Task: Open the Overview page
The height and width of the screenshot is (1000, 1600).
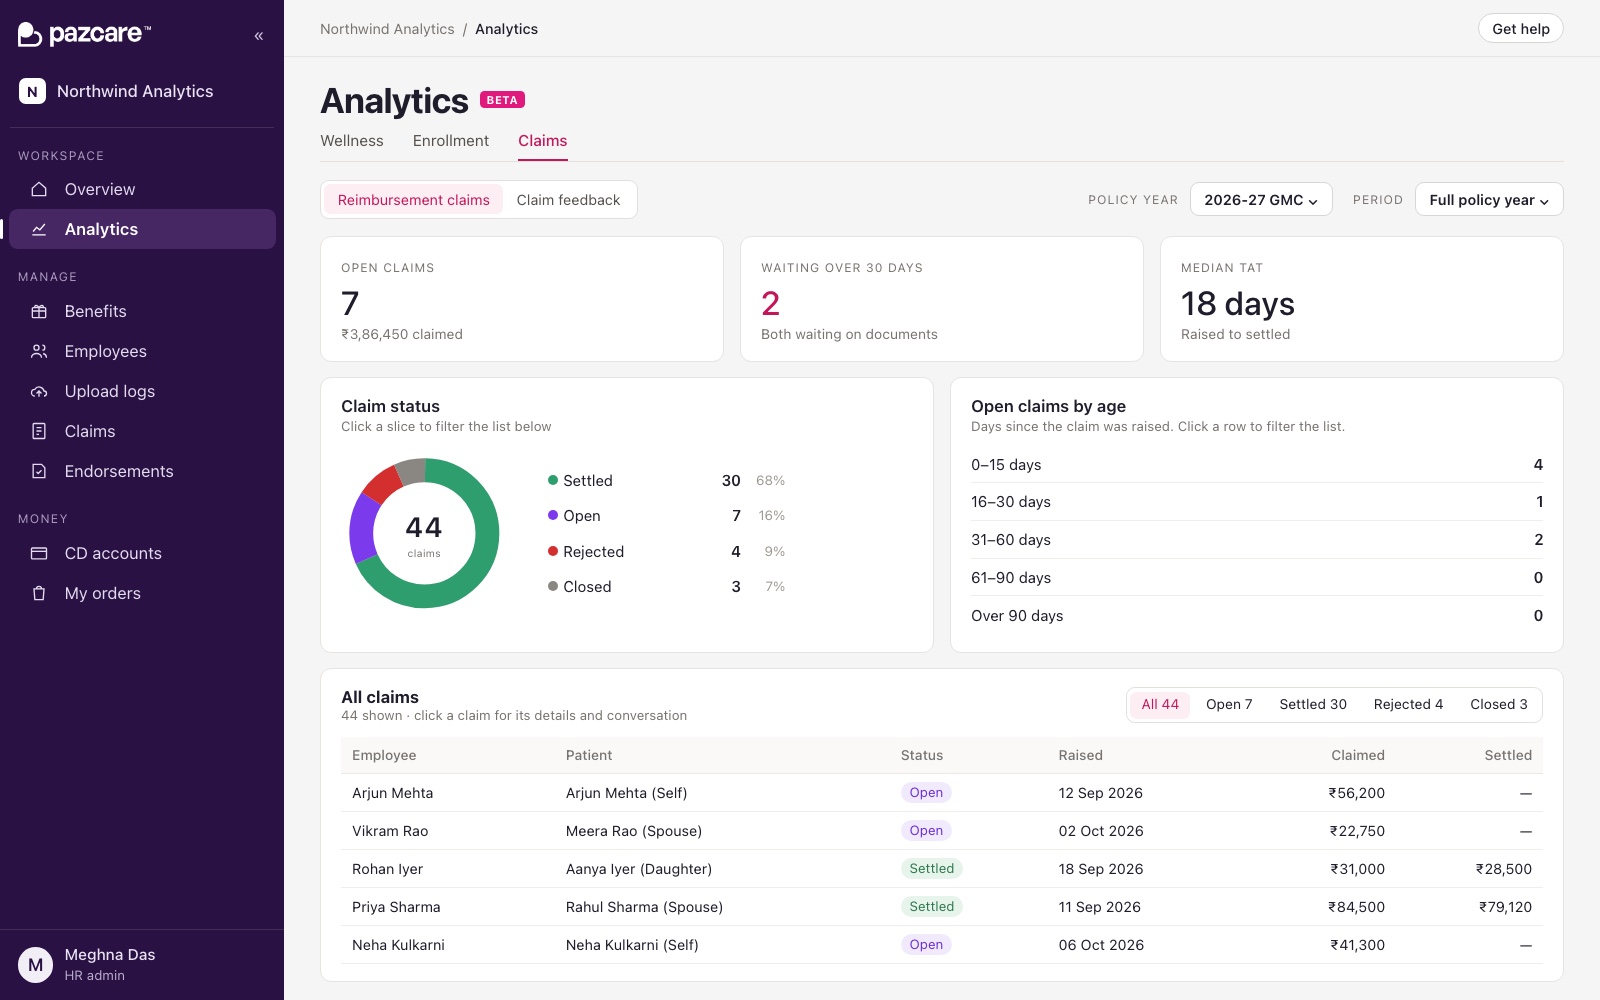Action: click(x=142, y=189)
